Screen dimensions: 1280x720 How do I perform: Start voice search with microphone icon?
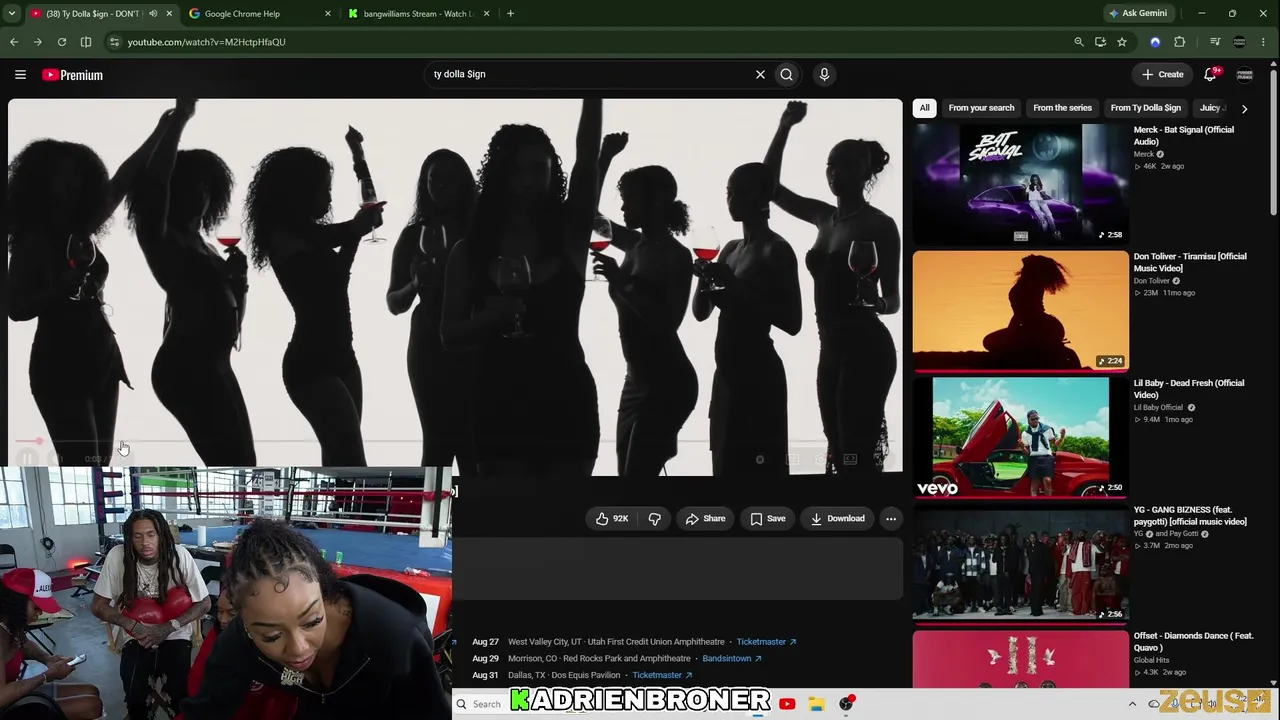(x=824, y=74)
